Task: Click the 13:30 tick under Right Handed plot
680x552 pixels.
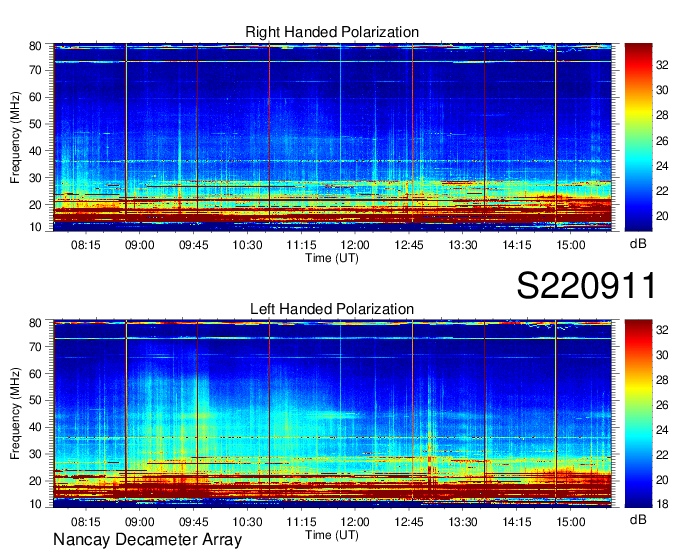Action: (x=463, y=245)
